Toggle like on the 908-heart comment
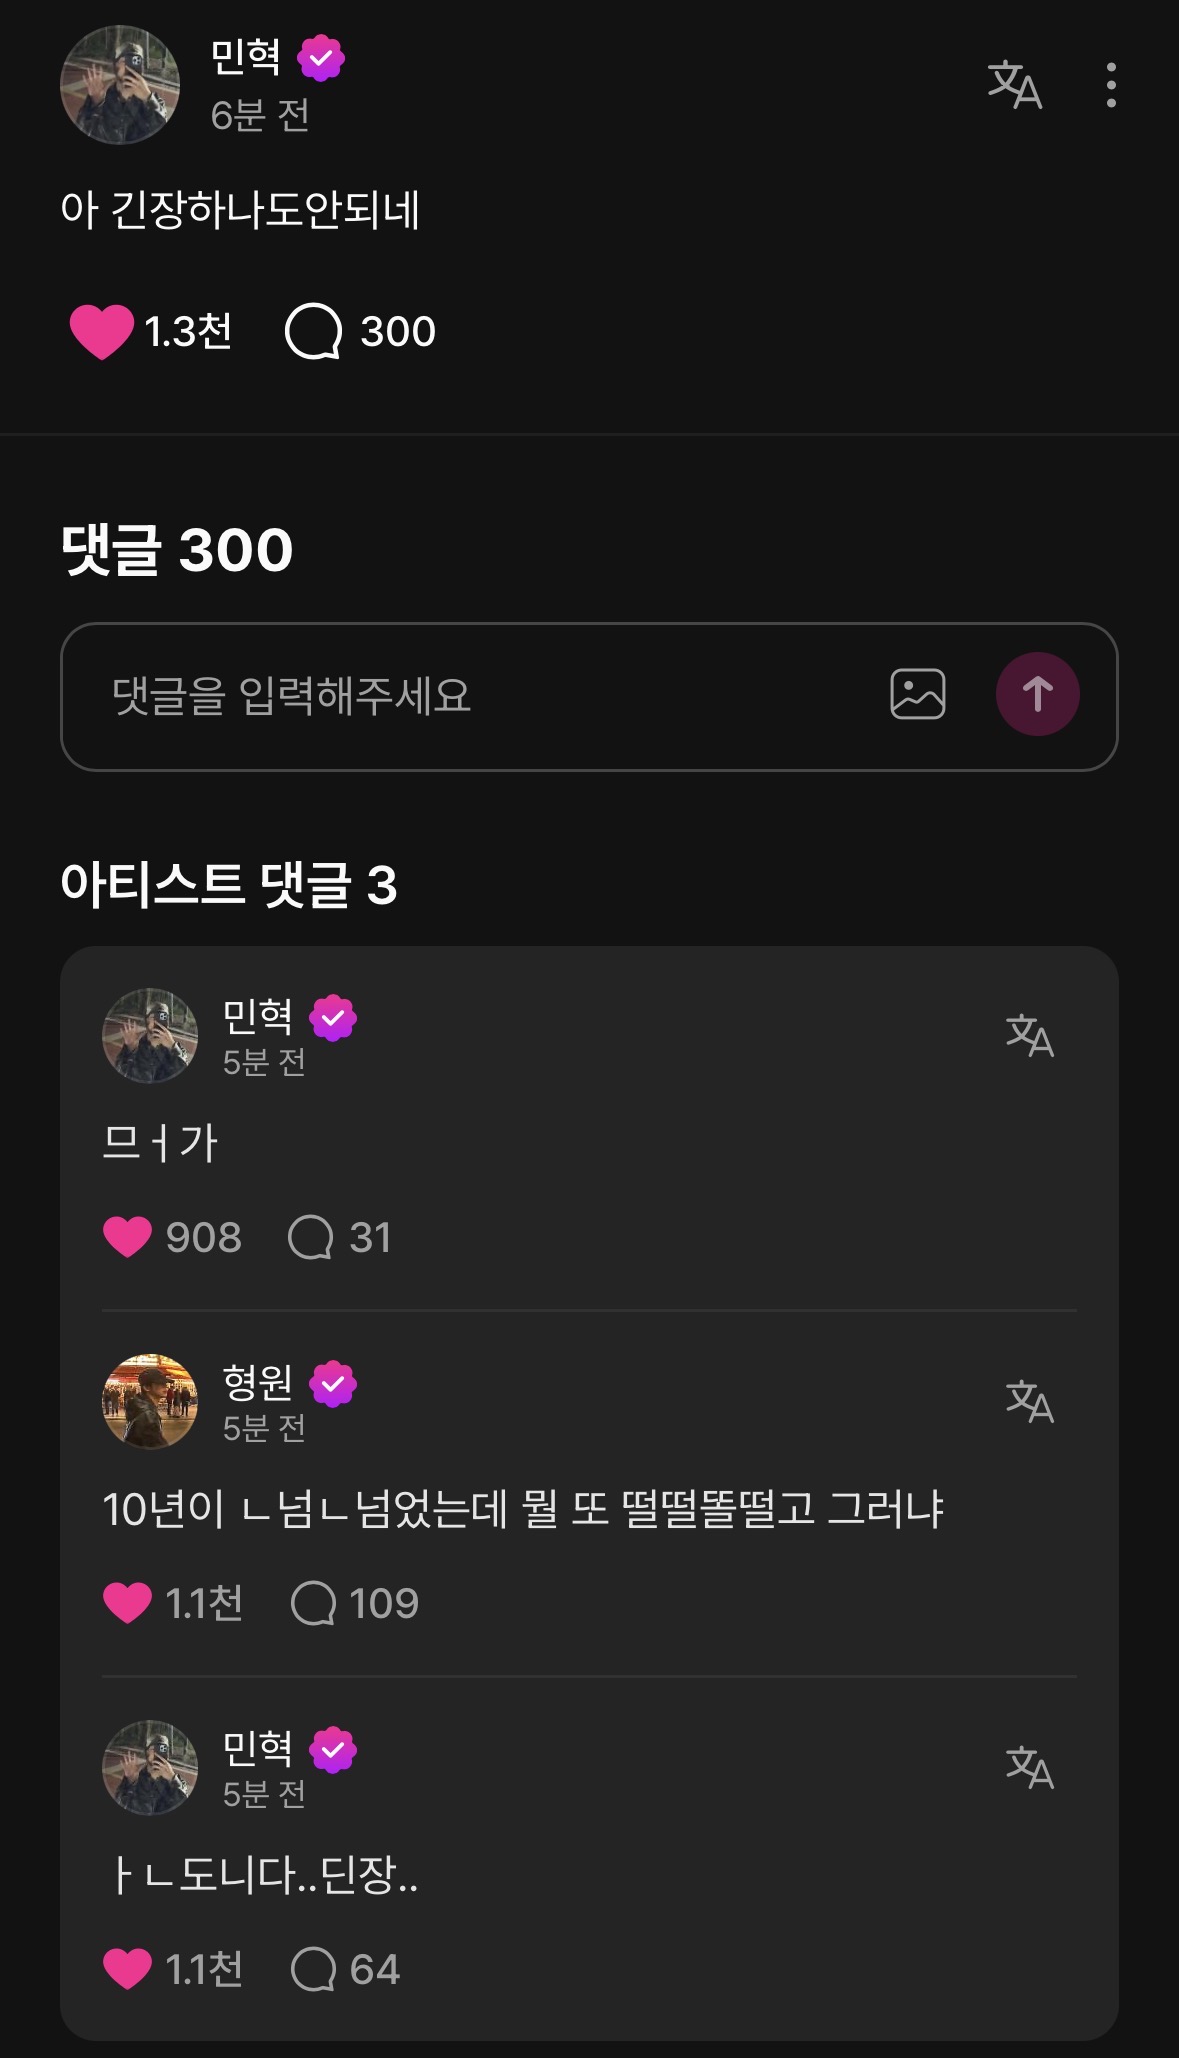Viewport: 1179px width, 2058px height. tap(127, 1237)
